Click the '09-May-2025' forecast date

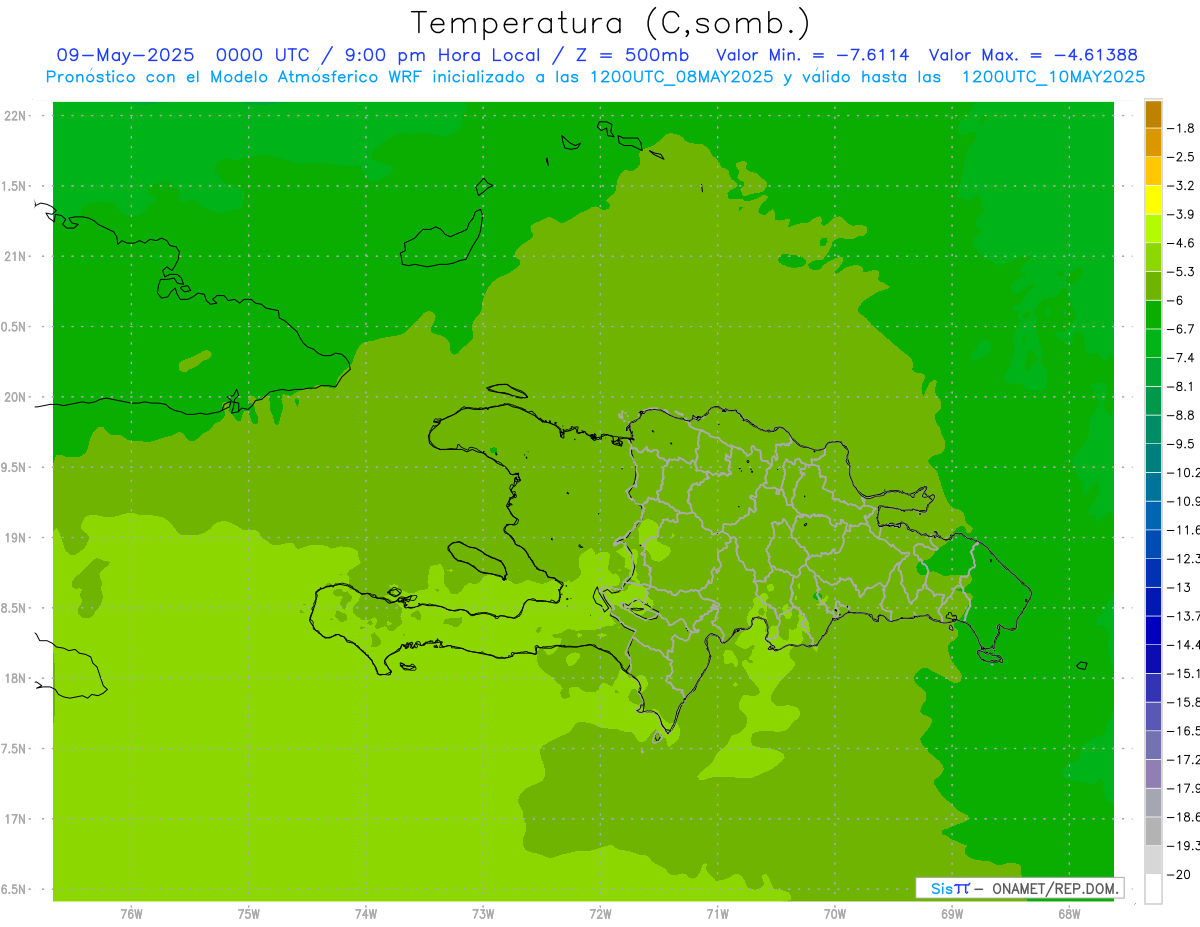coord(125,55)
